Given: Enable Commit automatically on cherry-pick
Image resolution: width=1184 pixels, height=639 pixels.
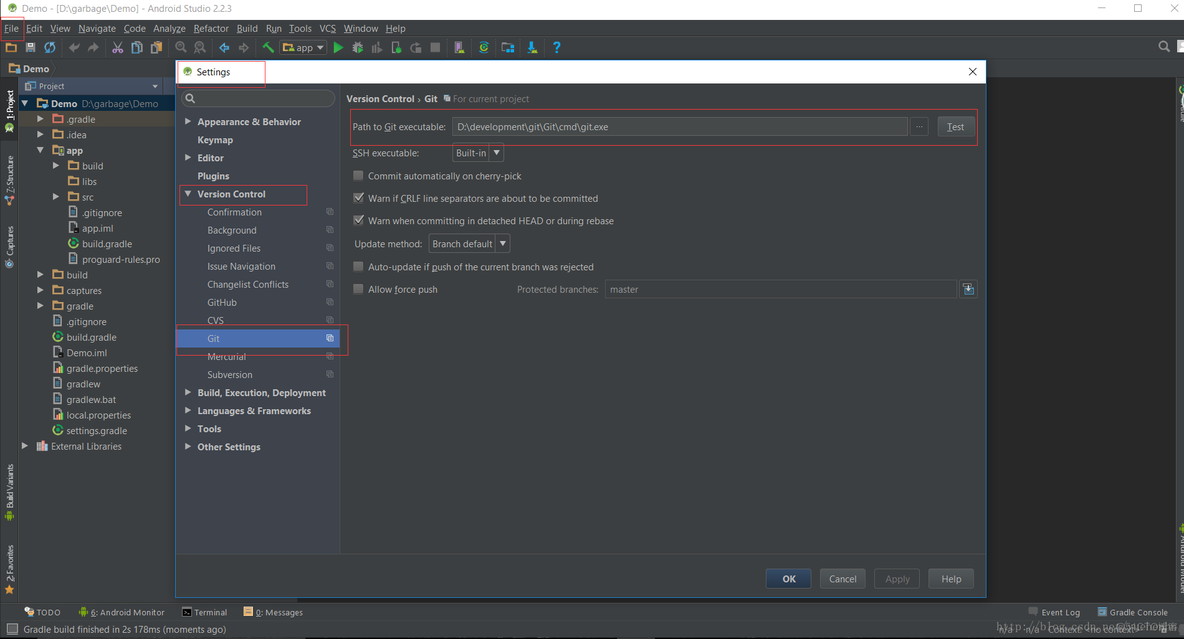Looking at the screenshot, I should tap(359, 176).
